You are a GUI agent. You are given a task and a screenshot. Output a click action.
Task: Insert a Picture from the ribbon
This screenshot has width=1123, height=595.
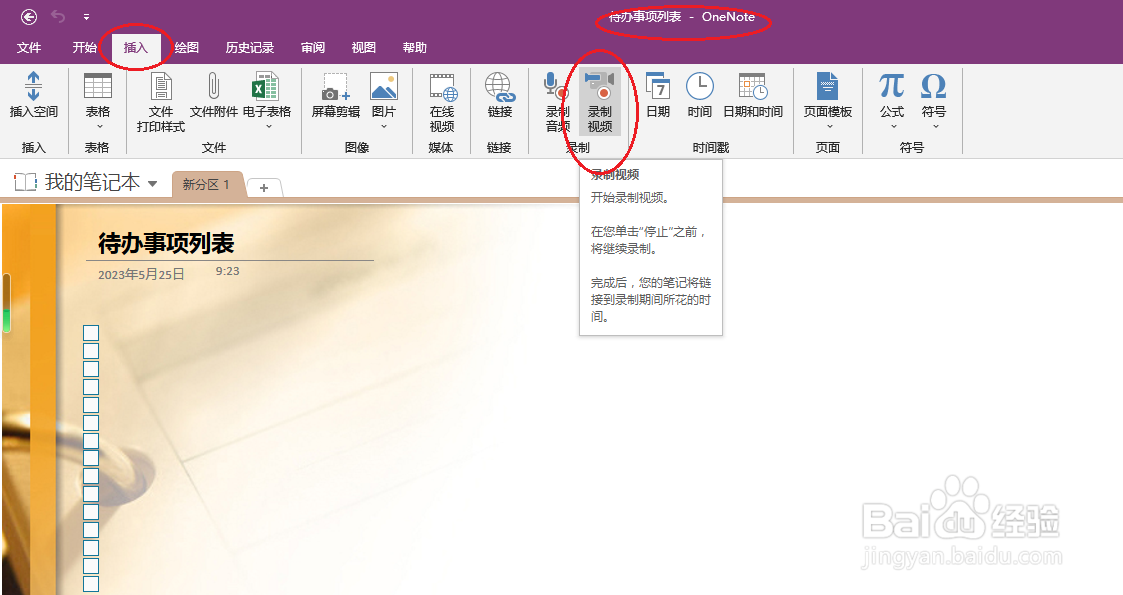click(384, 86)
